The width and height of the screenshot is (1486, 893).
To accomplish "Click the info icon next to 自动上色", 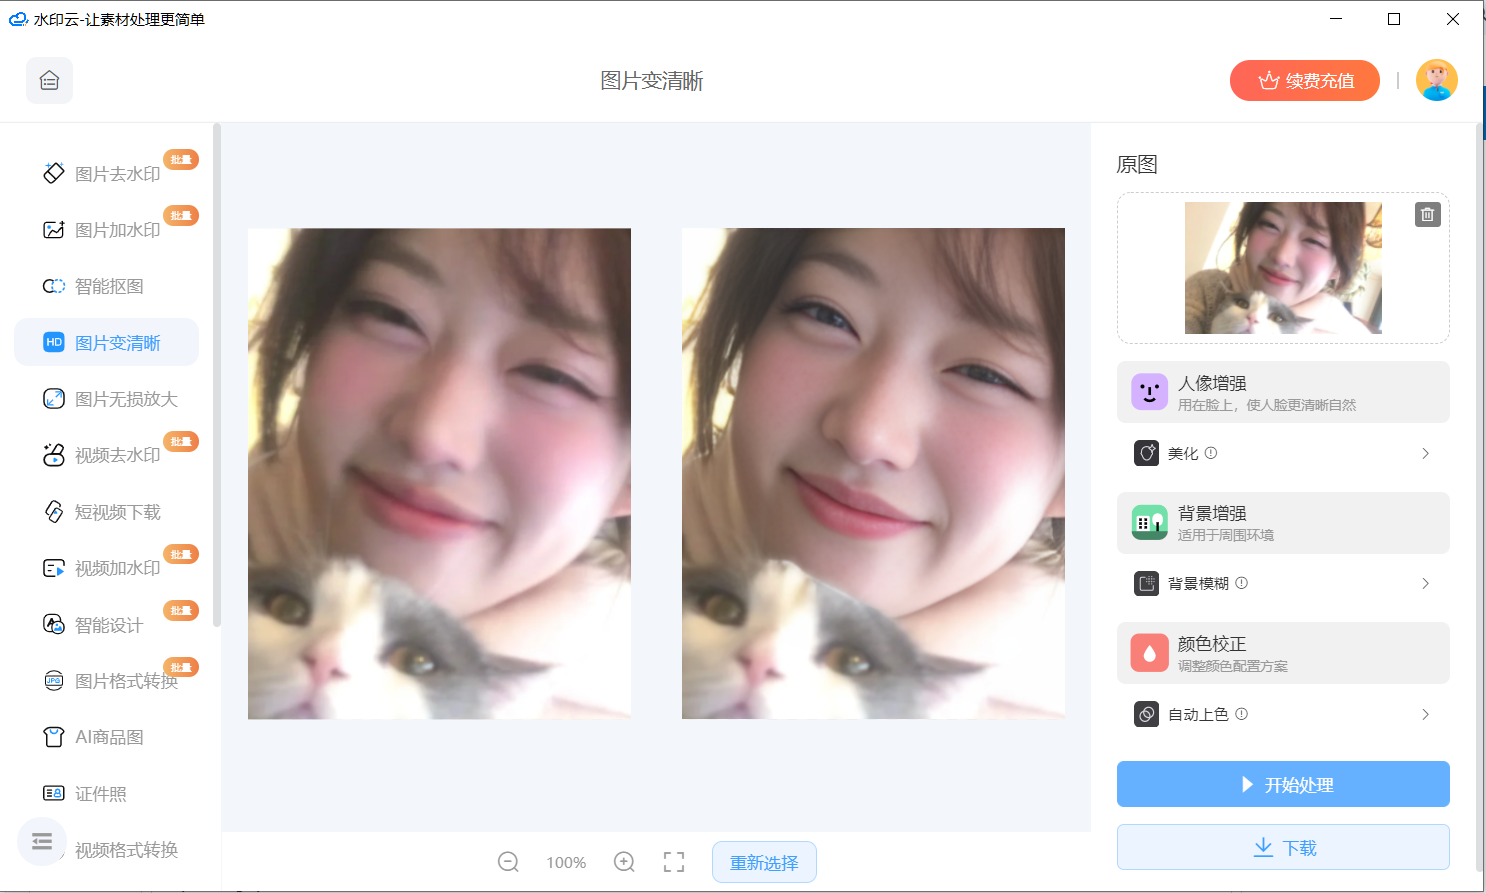I will tap(1241, 714).
